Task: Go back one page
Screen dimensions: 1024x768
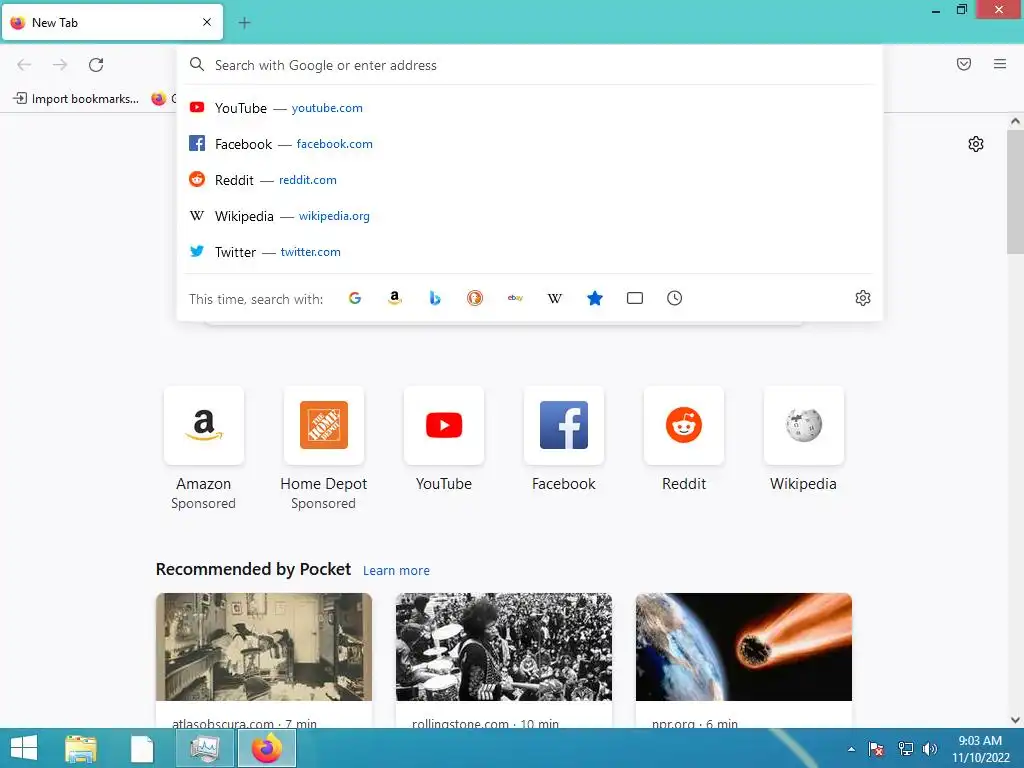Action: pyautogui.click(x=24, y=65)
